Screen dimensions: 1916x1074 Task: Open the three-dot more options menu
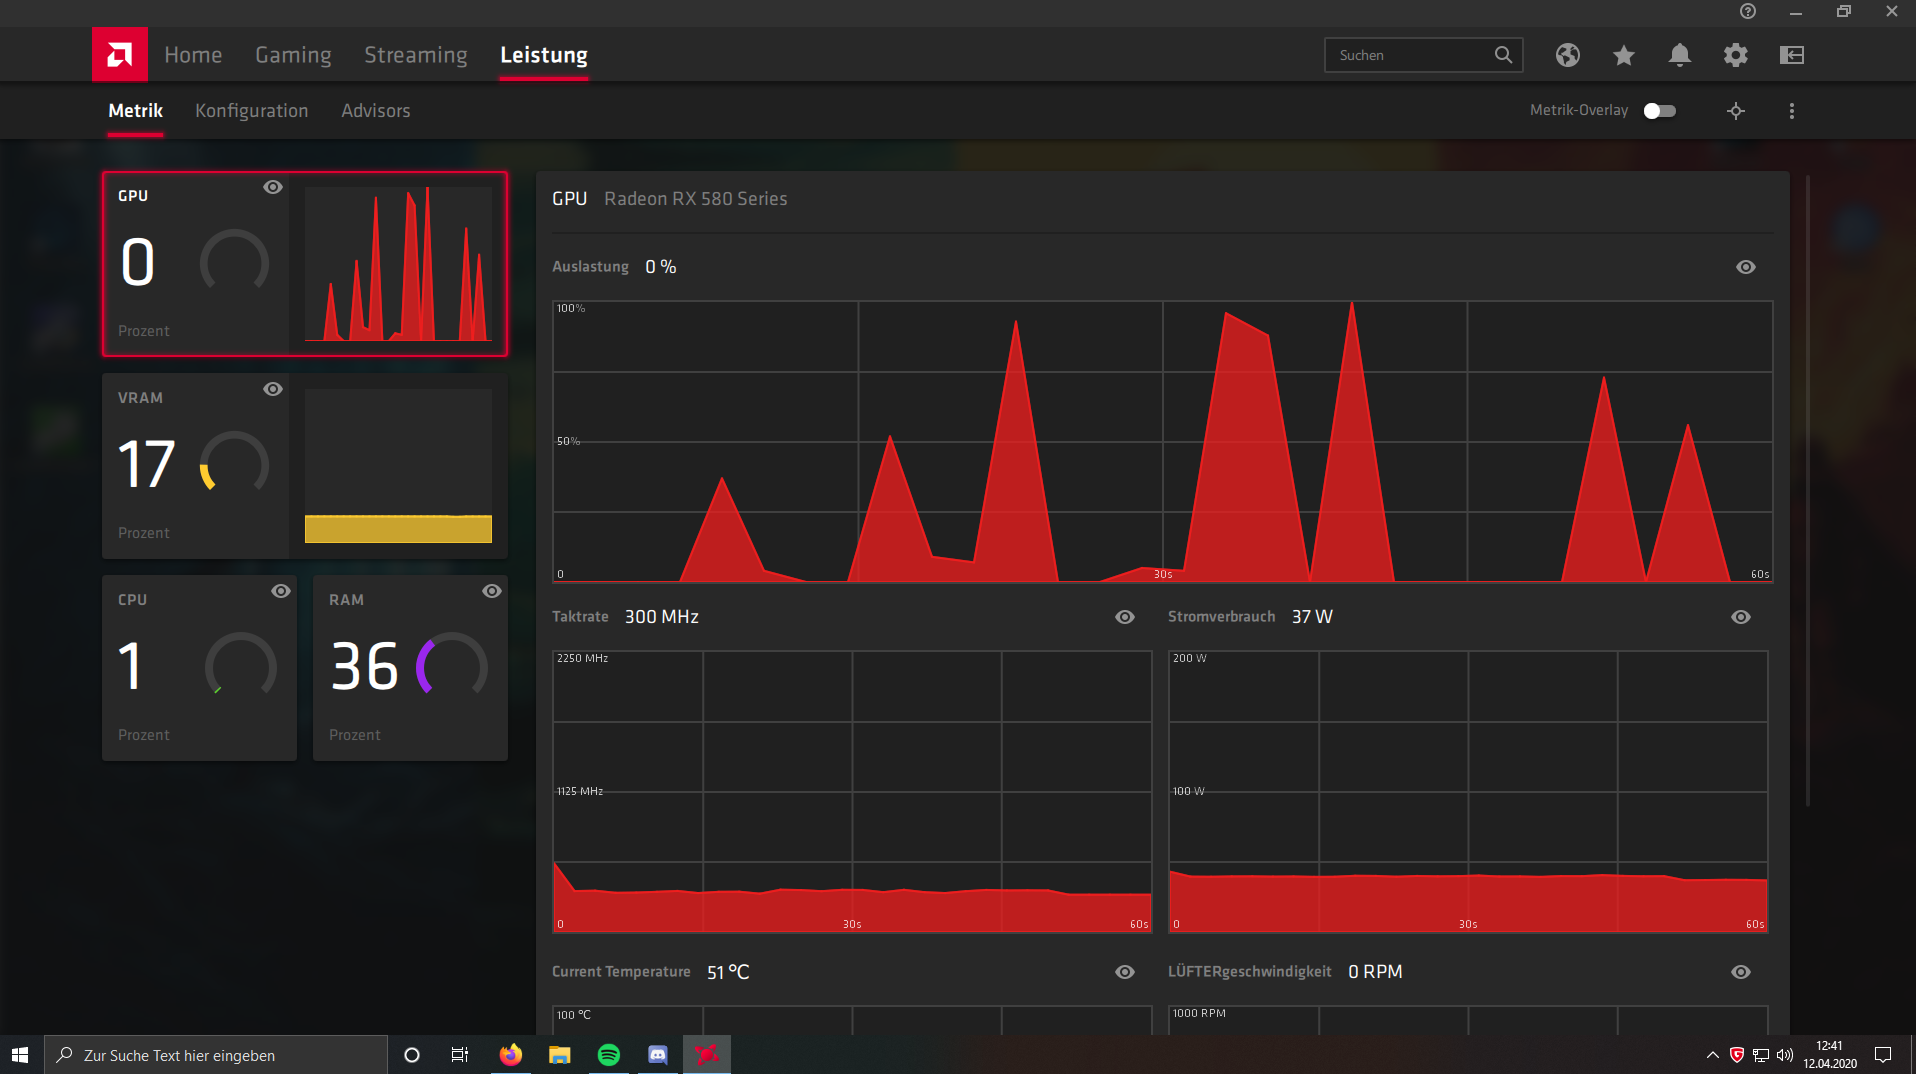point(1792,111)
